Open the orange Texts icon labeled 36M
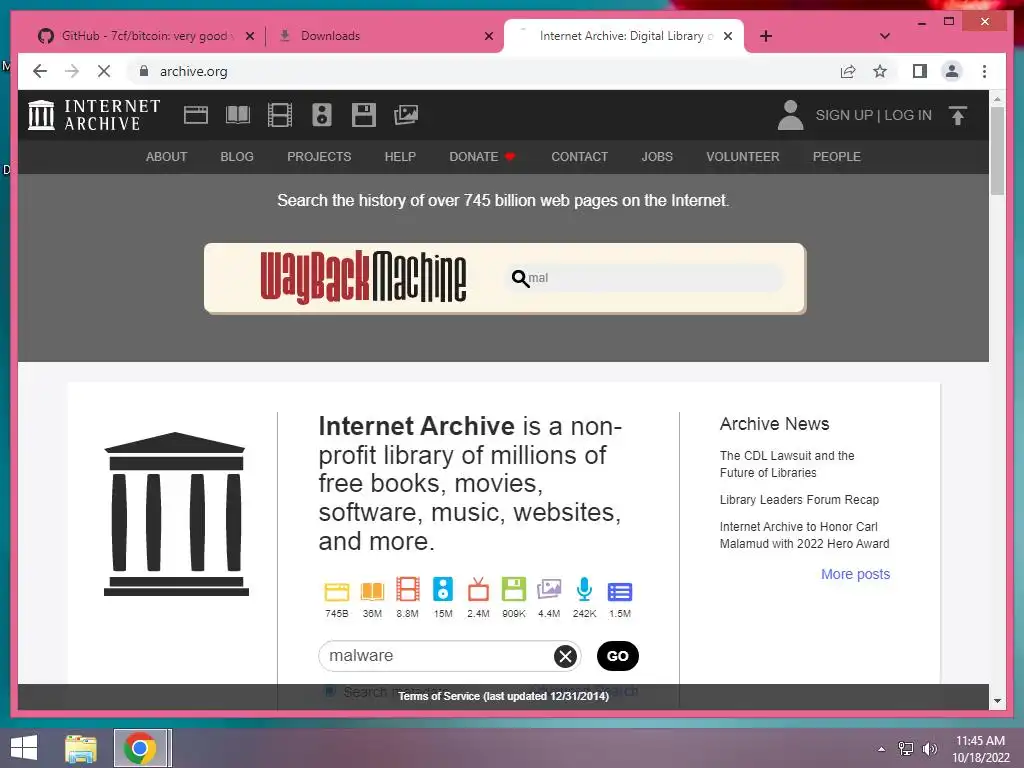This screenshot has width=1024, height=768. [x=372, y=592]
